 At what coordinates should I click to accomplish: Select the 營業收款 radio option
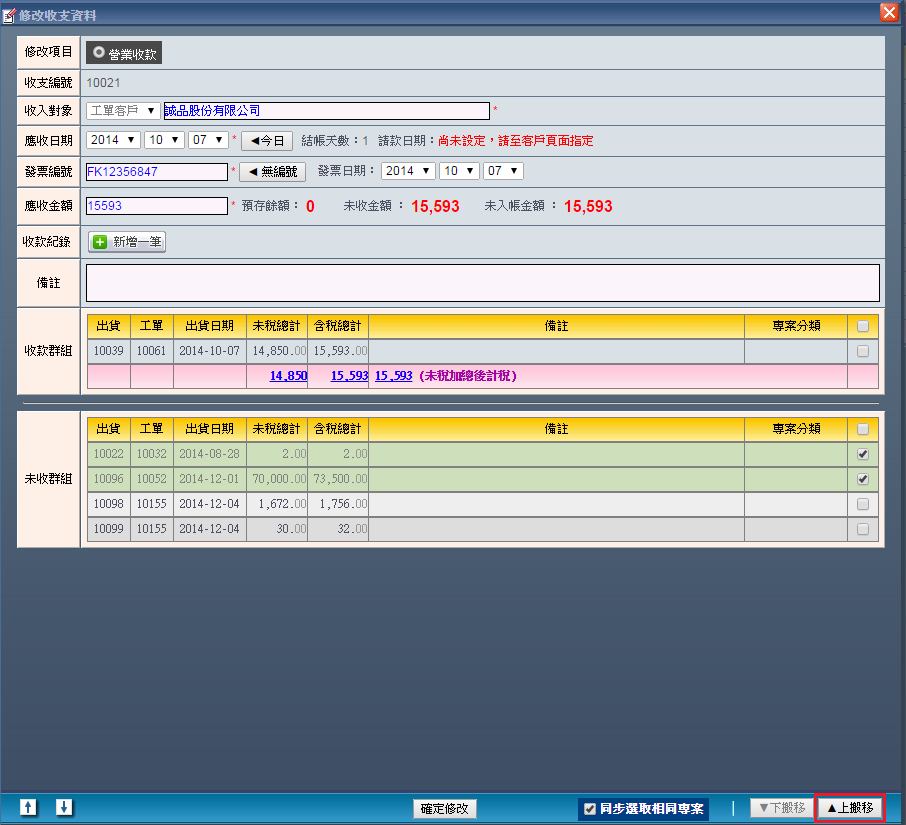100,53
